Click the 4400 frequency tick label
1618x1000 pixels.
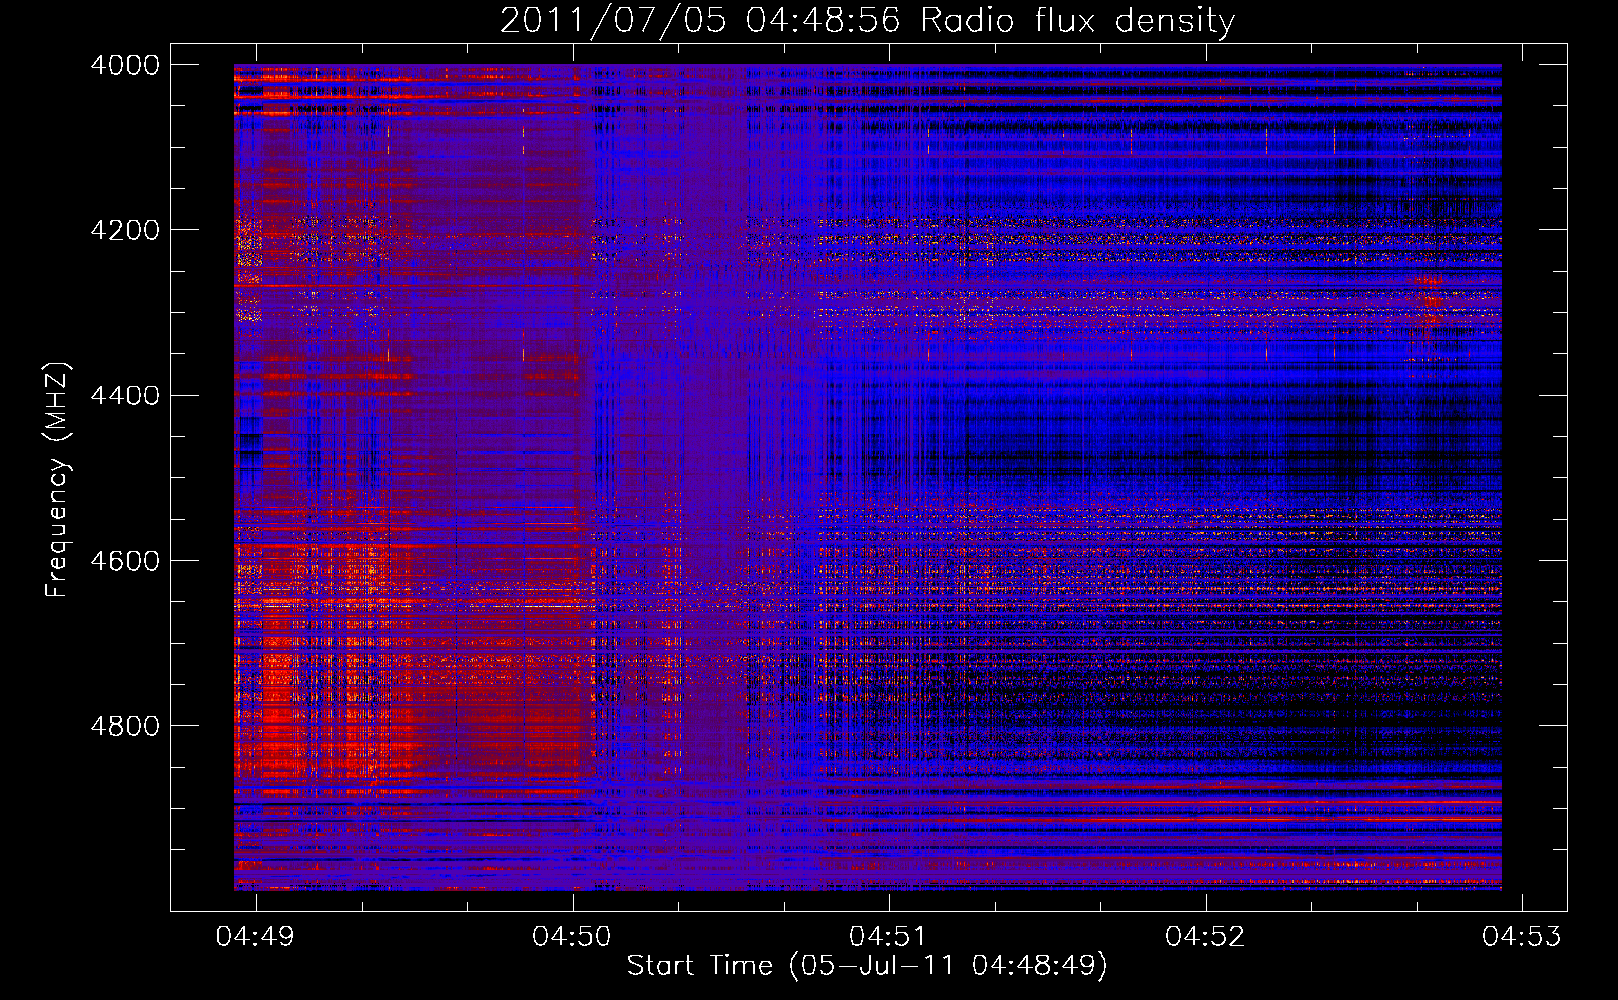(125, 396)
